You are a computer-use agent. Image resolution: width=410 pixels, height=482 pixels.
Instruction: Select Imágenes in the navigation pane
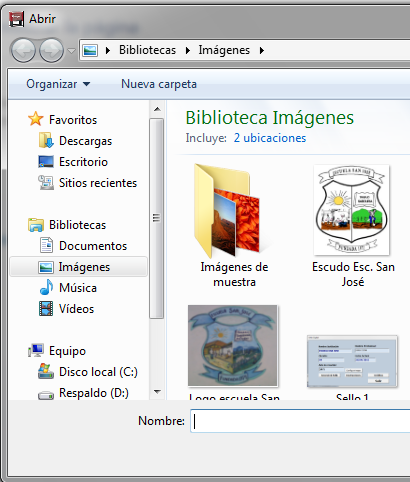[79, 267]
